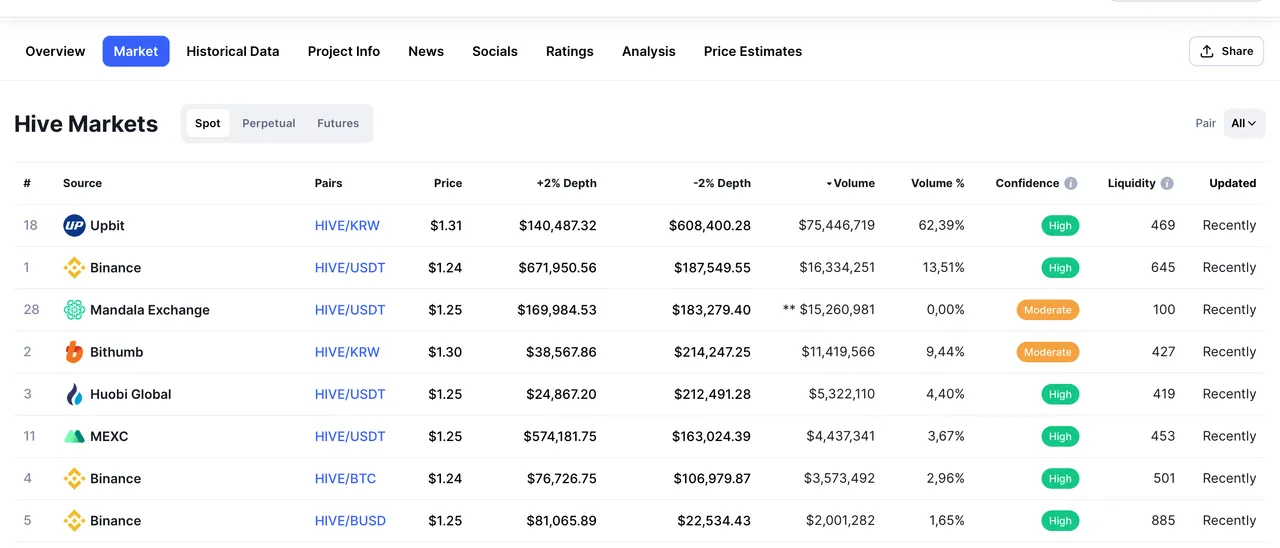Open the Overview tab
Screen dimensions: 1280x548
(x=55, y=51)
